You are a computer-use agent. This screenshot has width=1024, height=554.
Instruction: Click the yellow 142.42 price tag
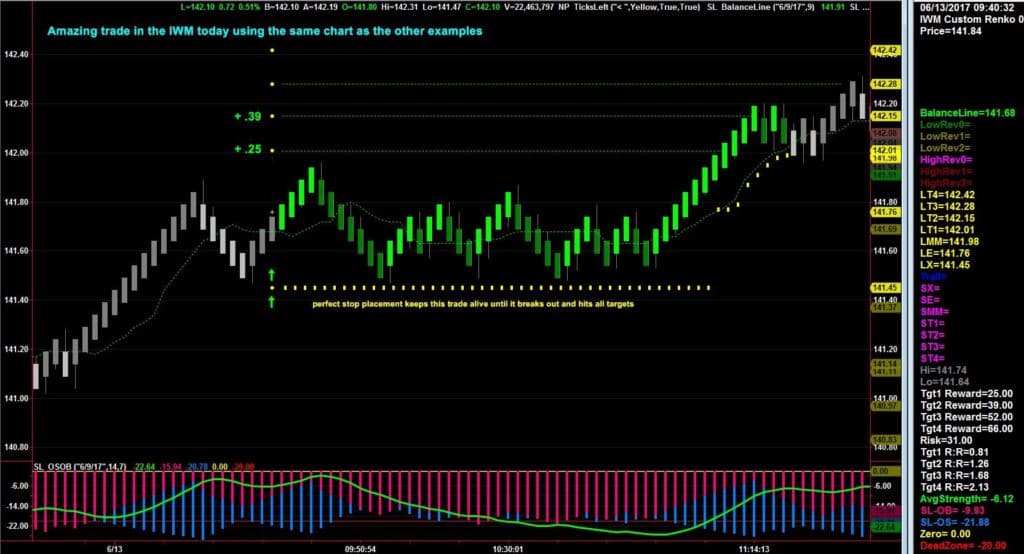pos(885,50)
